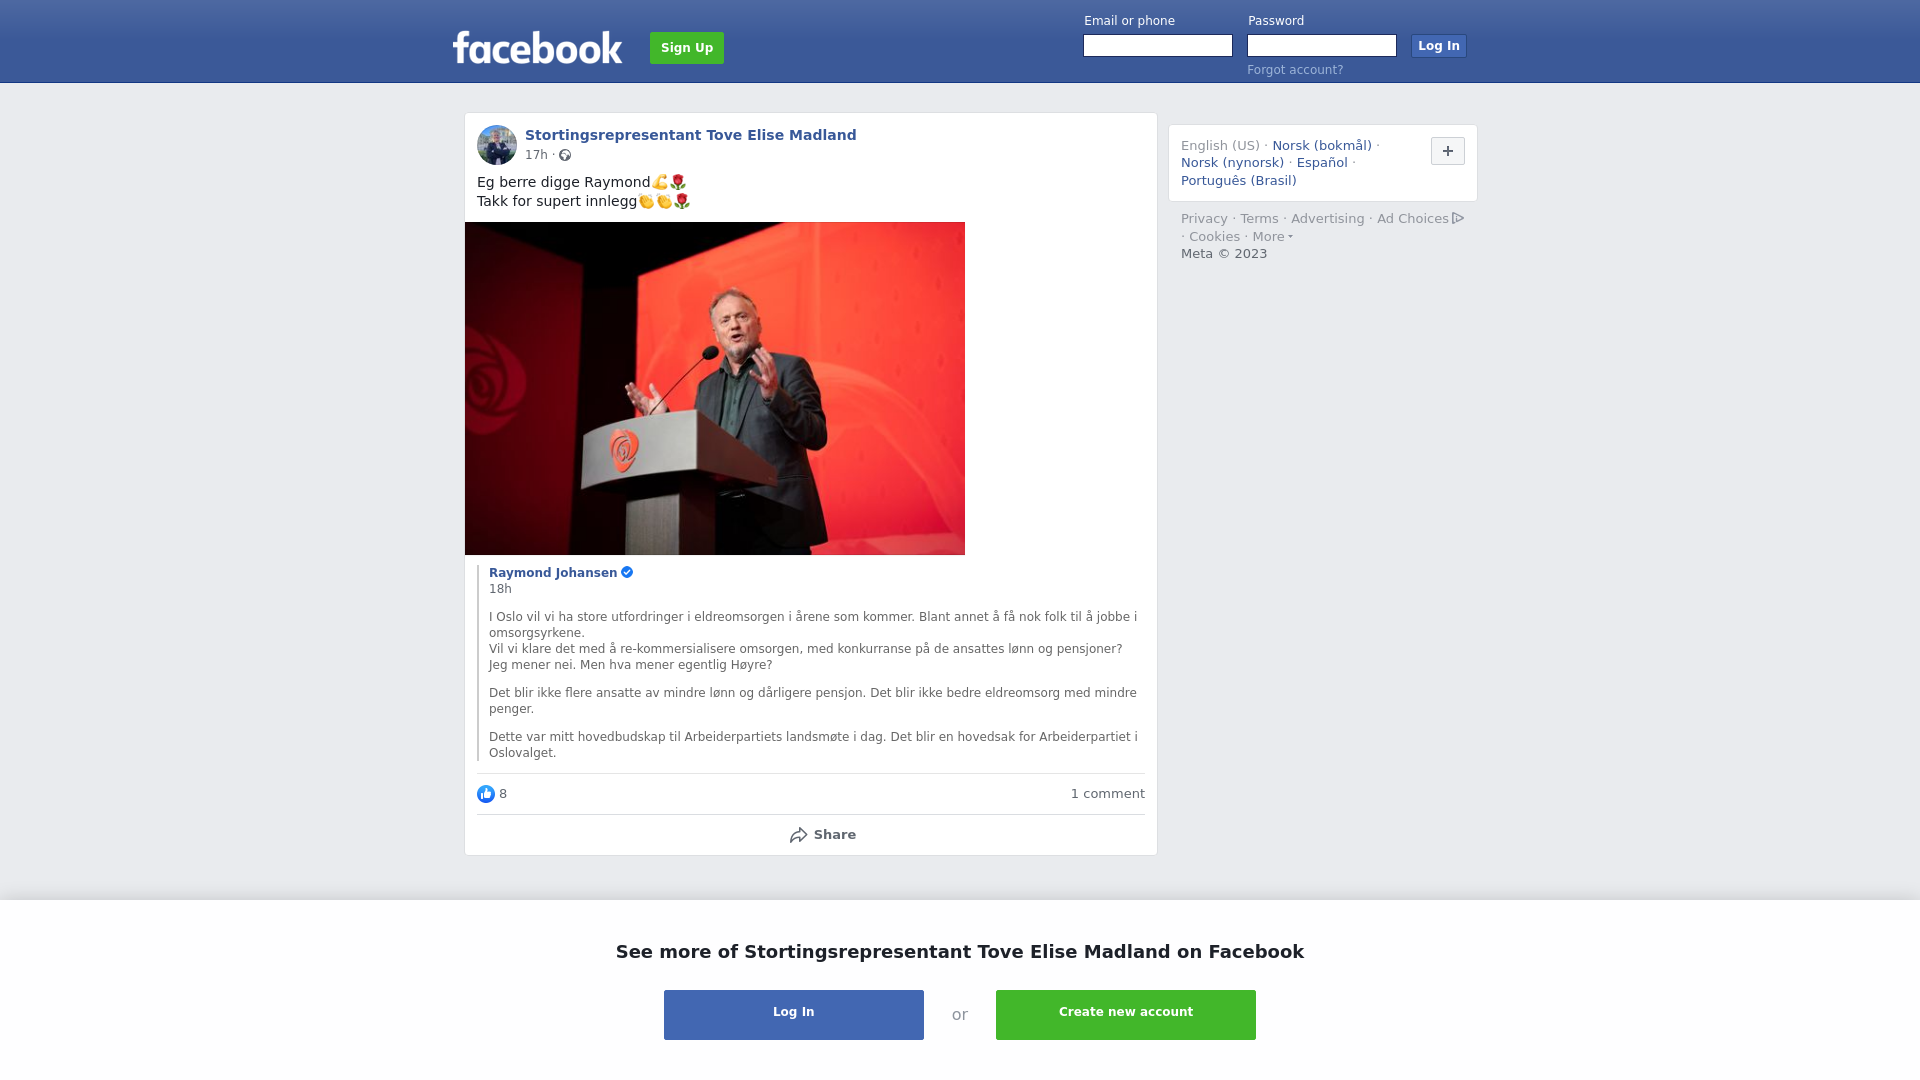
Task: Click the public globe icon beside 17h
Action: [565, 155]
